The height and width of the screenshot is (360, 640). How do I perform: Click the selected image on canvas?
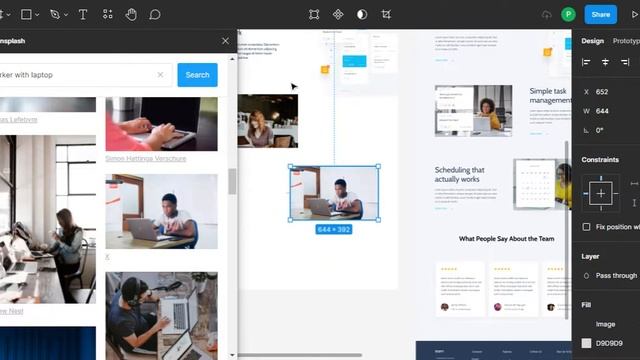334,193
